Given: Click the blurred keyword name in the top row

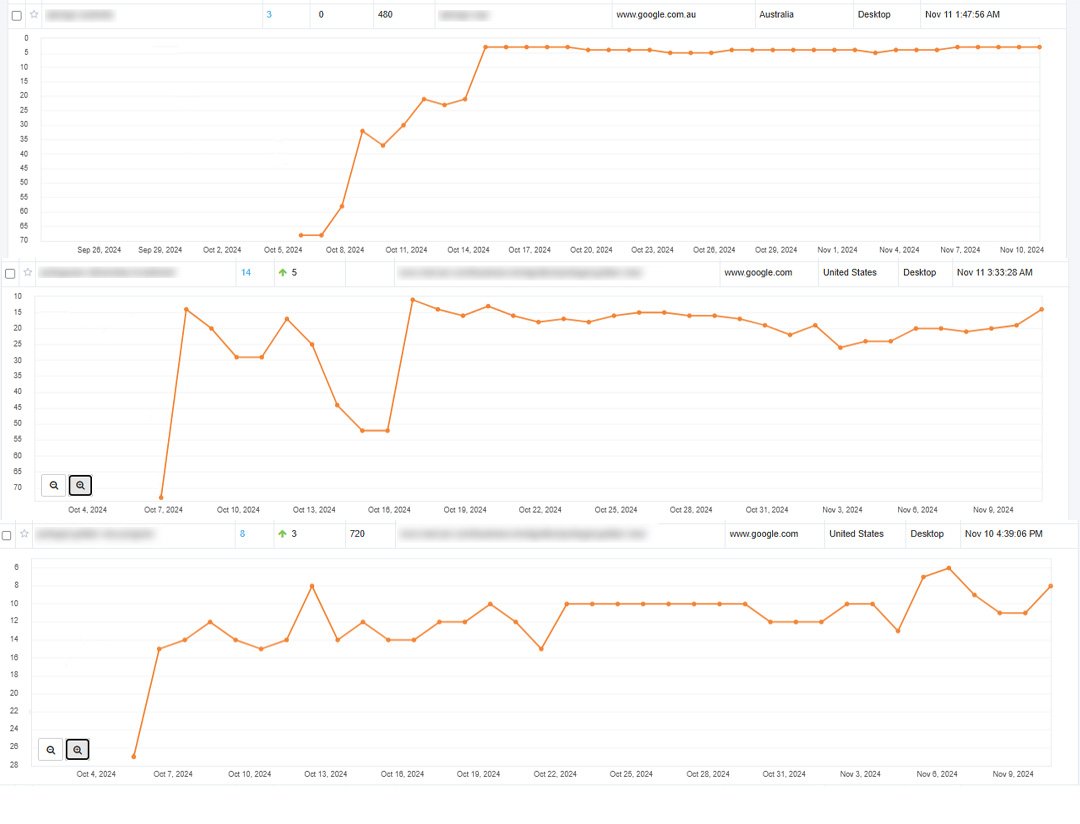Looking at the screenshot, I should tap(80, 14).
